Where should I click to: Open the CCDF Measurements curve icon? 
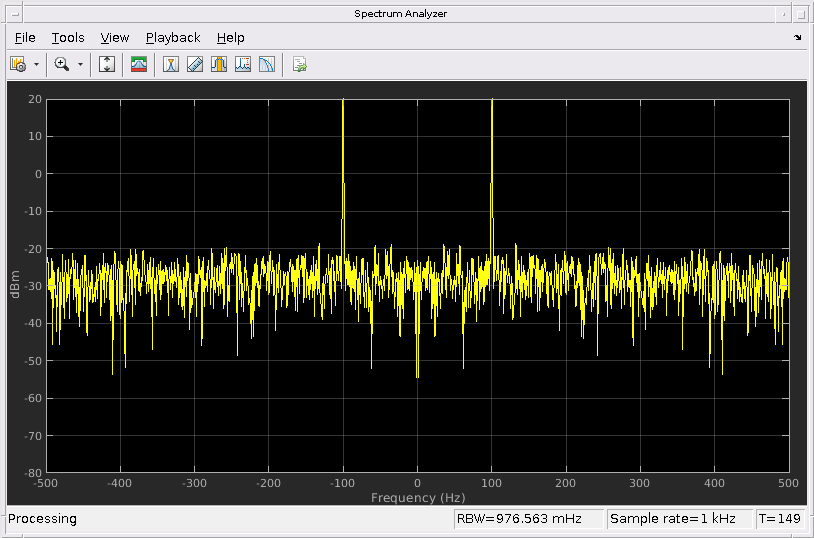point(267,64)
